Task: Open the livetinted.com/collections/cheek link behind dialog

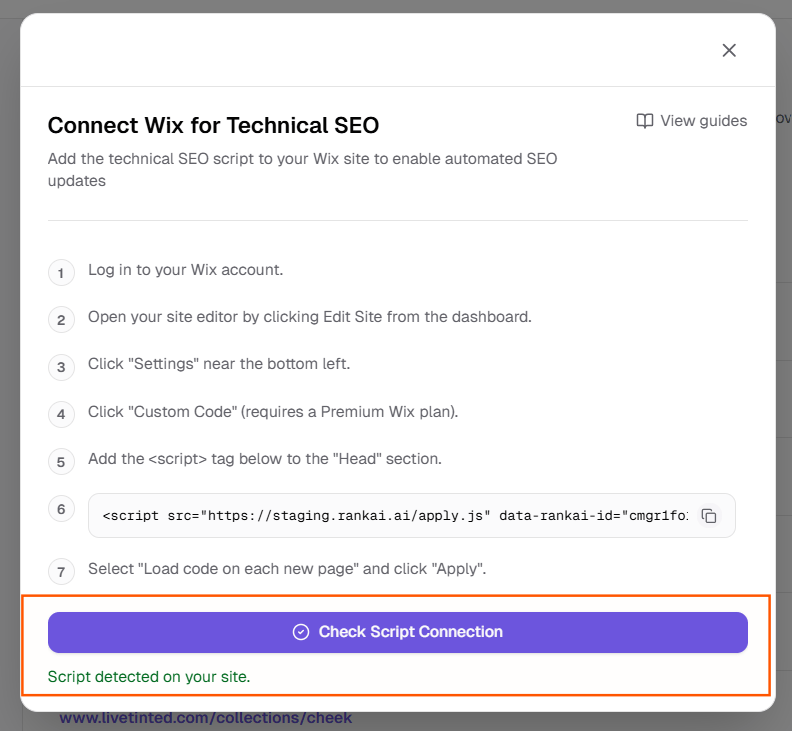Action: pos(206,718)
